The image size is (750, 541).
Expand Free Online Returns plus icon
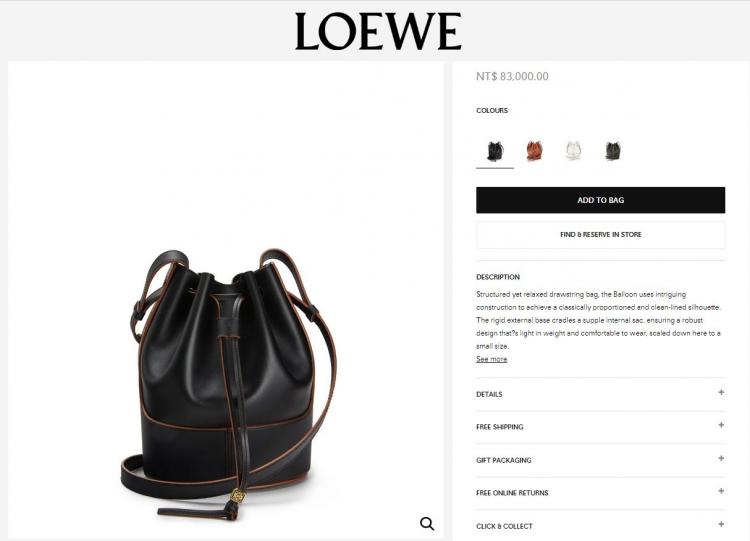[721, 491]
